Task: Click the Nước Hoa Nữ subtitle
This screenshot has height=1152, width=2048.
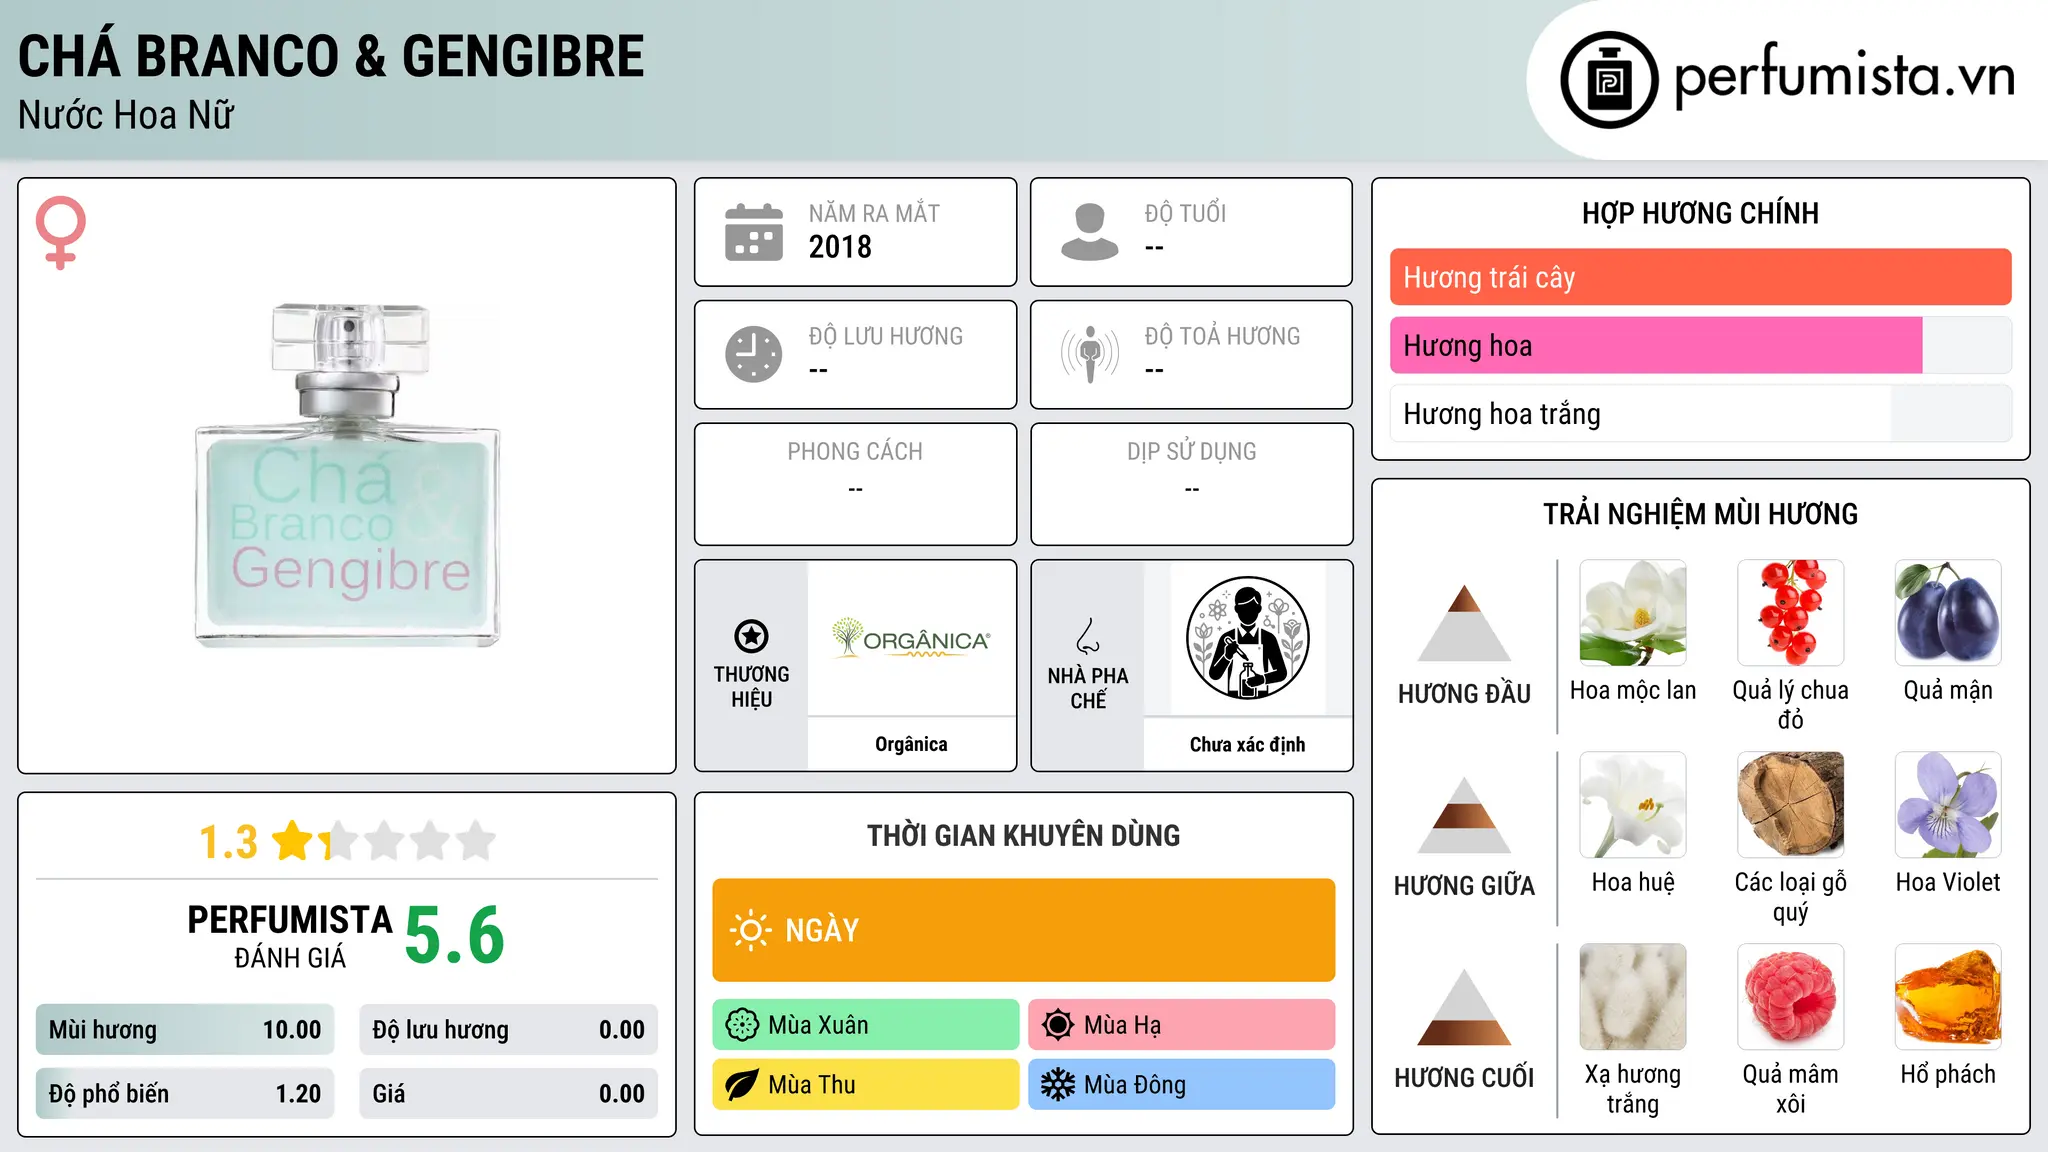Action: [x=126, y=115]
